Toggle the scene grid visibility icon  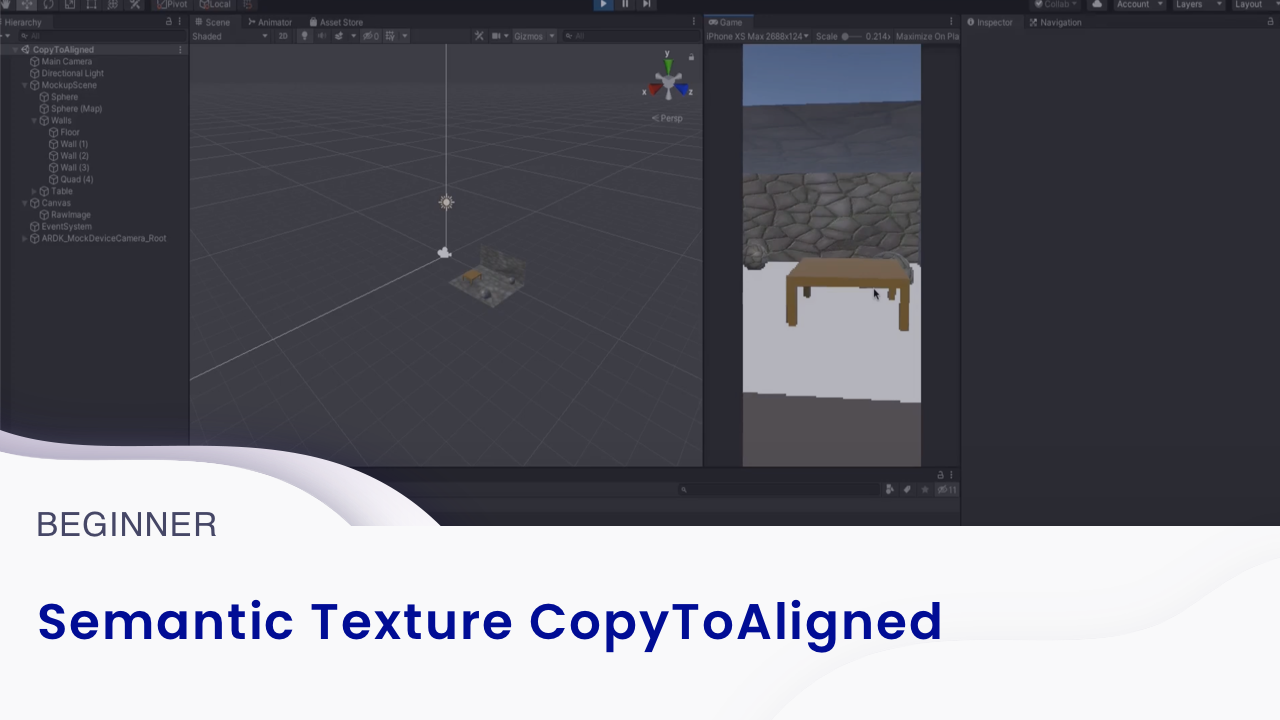pos(391,36)
